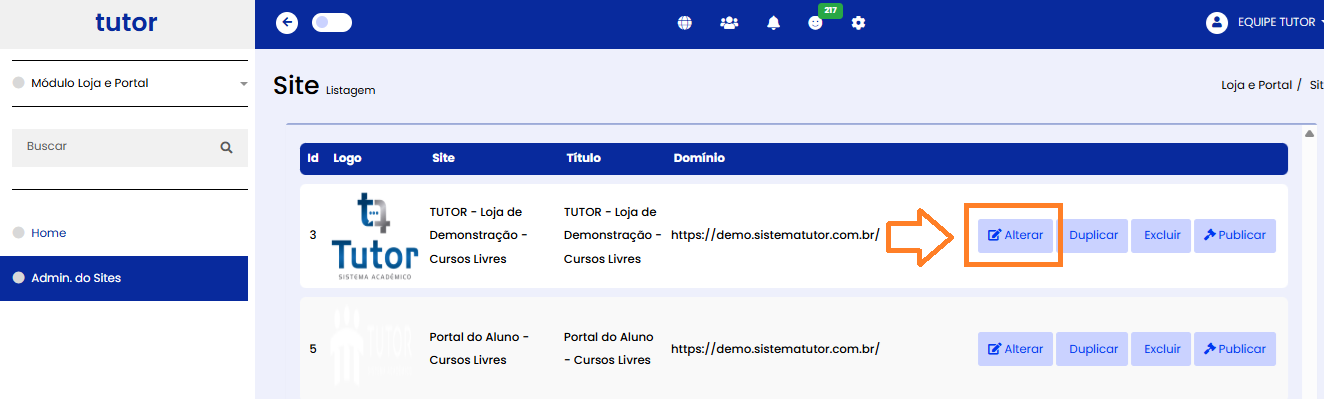Click Alterar for Portal do Aluno row
This screenshot has width=1324, height=399.
tap(1015, 349)
